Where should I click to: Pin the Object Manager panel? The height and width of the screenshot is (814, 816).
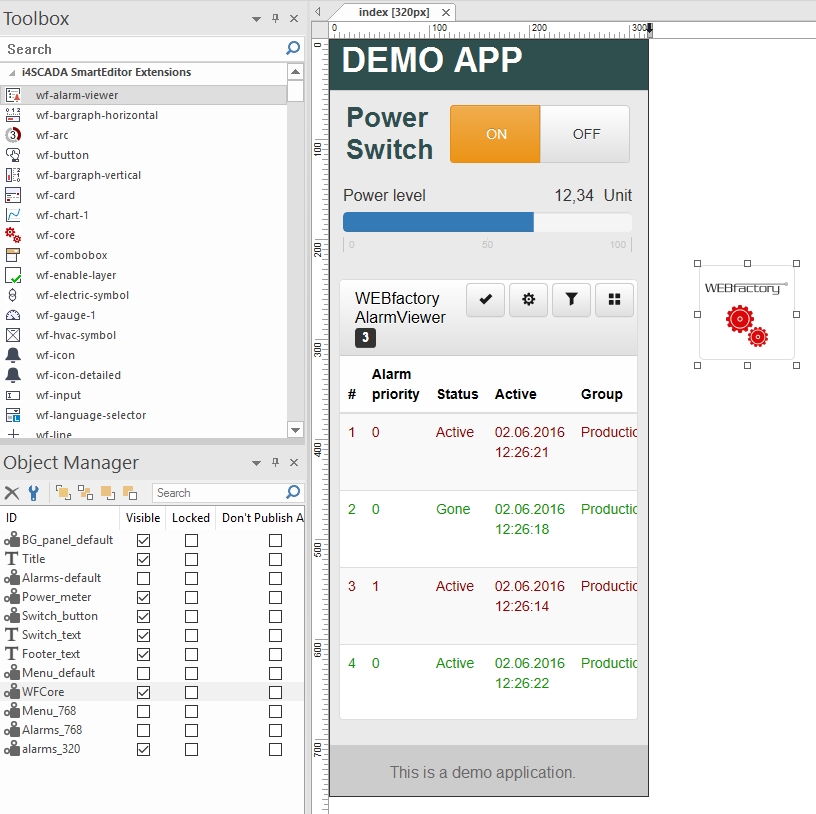click(275, 462)
